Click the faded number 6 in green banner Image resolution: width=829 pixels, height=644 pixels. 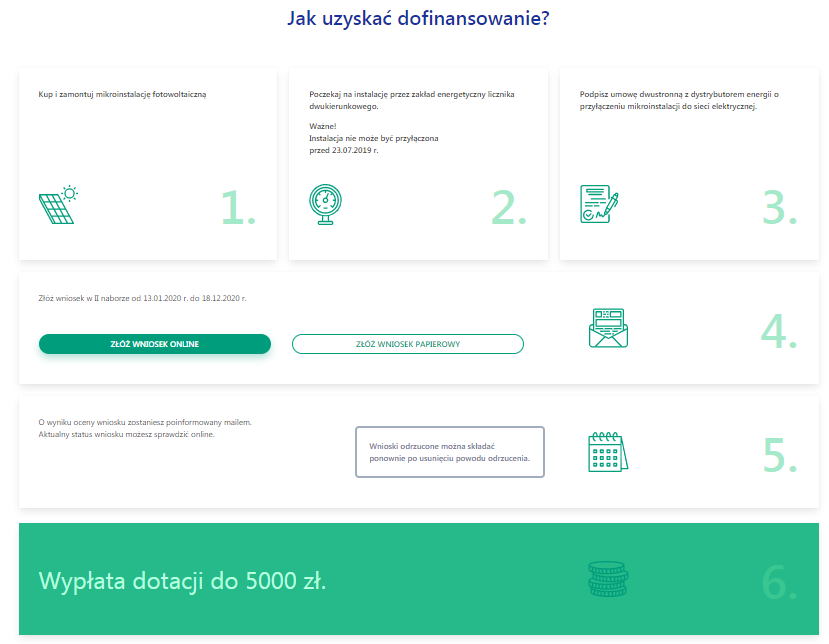(x=779, y=582)
